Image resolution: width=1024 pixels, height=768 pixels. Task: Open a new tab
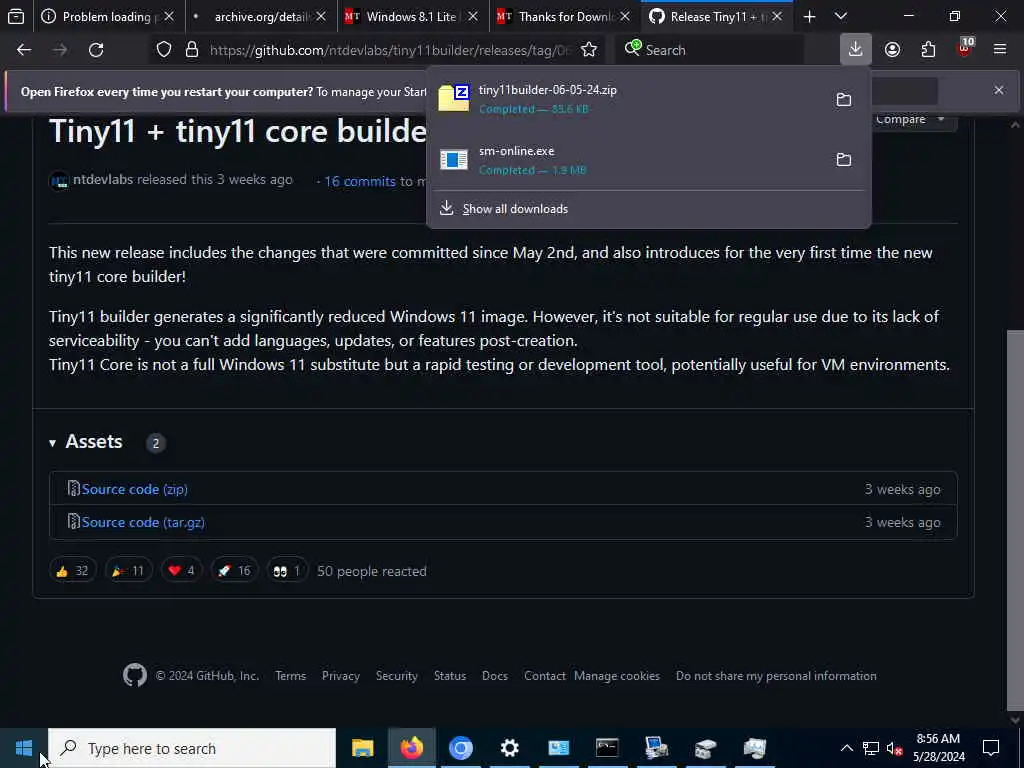[809, 16]
